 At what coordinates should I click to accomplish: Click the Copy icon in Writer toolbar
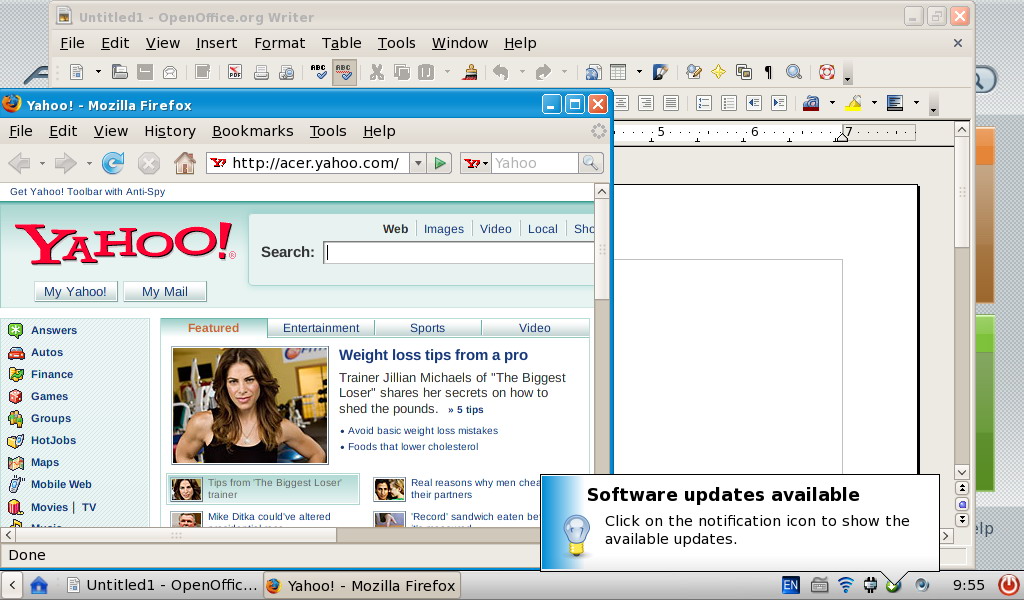[x=402, y=72]
